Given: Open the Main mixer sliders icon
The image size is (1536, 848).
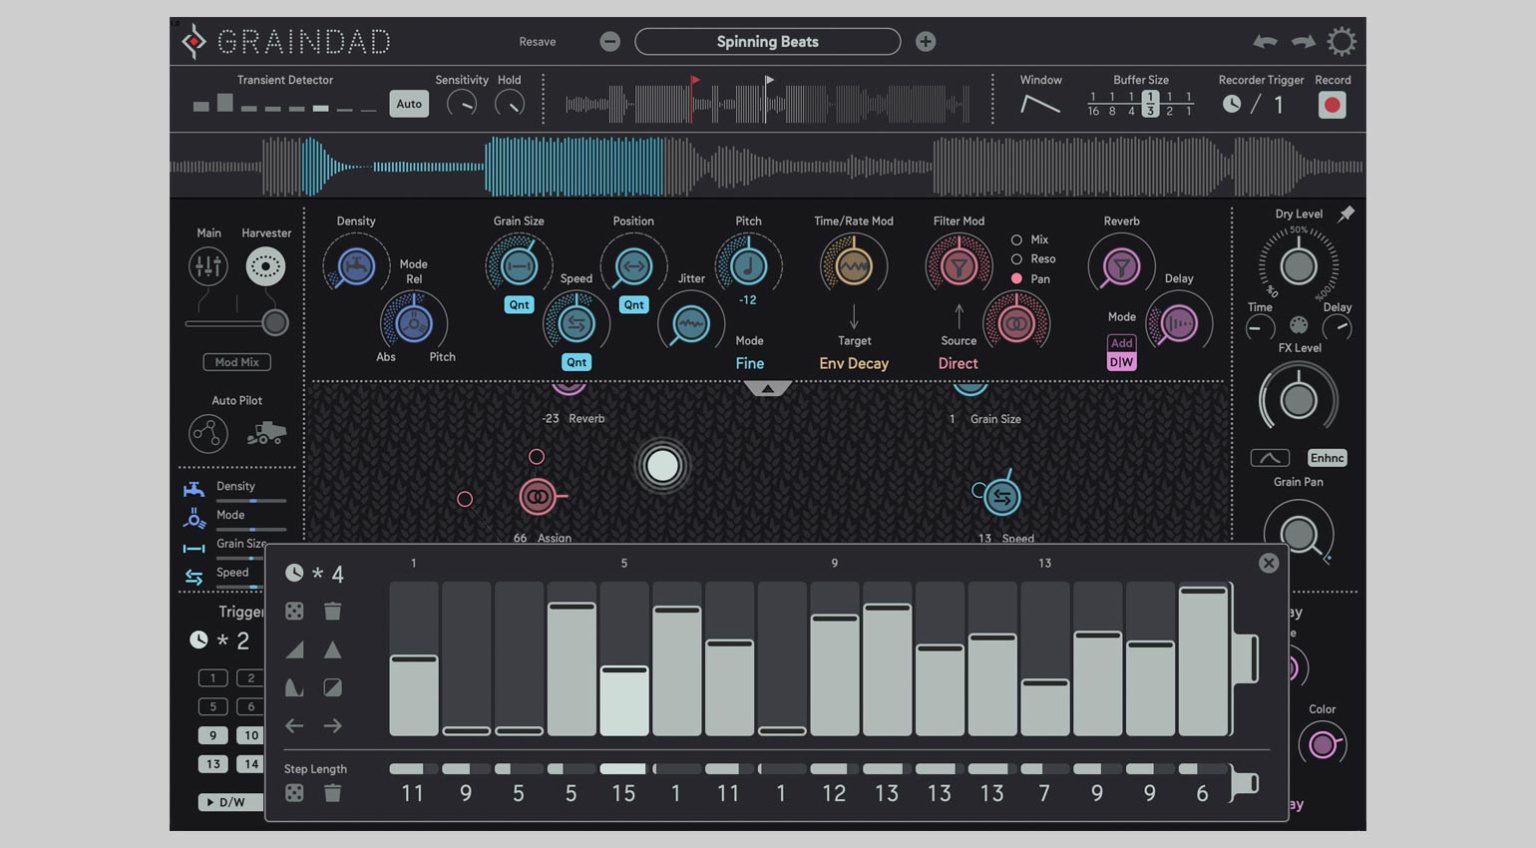Looking at the screenshot, I should [x=208, y=267].
